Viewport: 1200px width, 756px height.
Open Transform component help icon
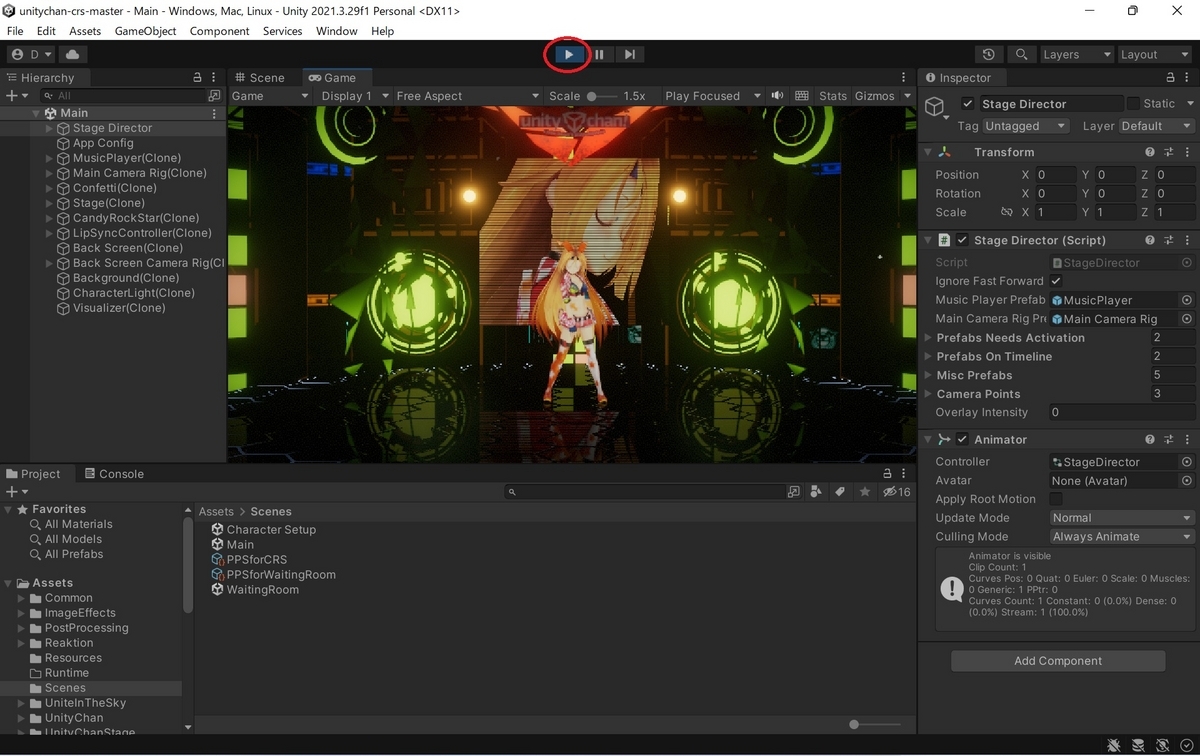tap(1150, 152)
